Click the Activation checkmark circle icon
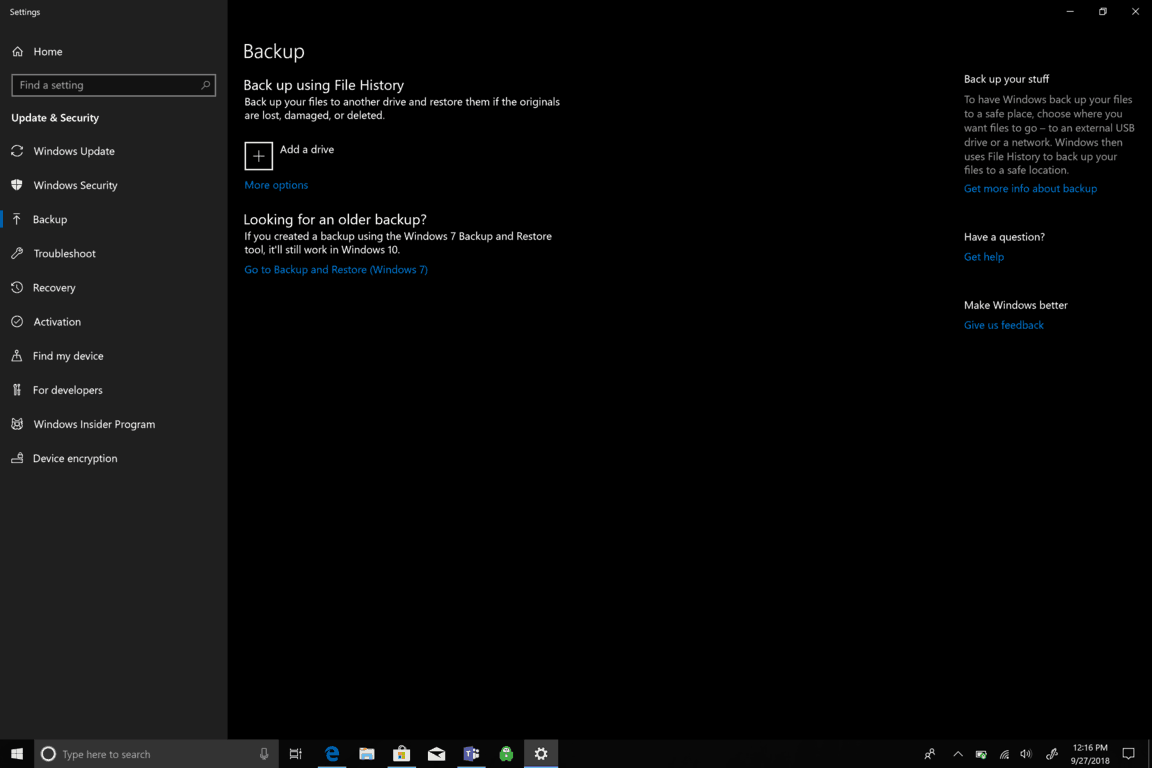The height and width of the screenshot is (768, 1152). tap(17, 321)
